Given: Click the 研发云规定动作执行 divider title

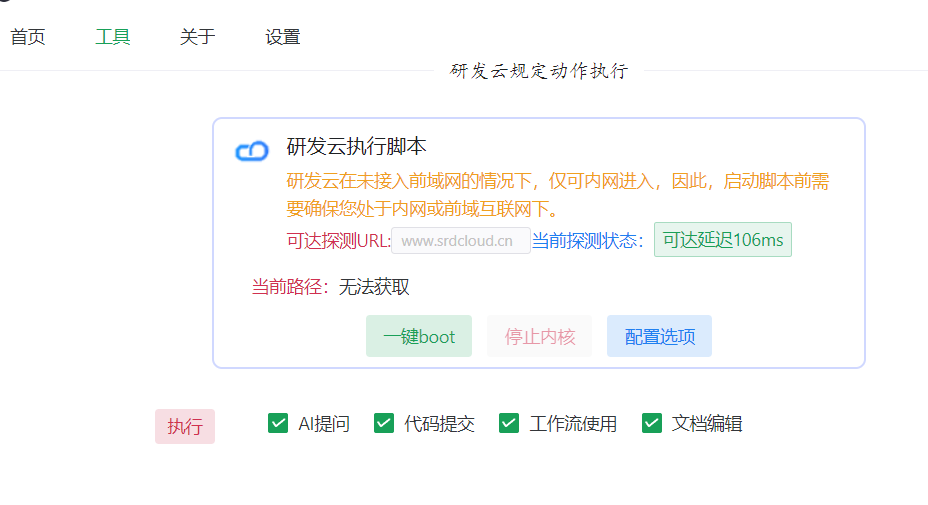Looking at the screenshot, I should click(x=539, y=71).
